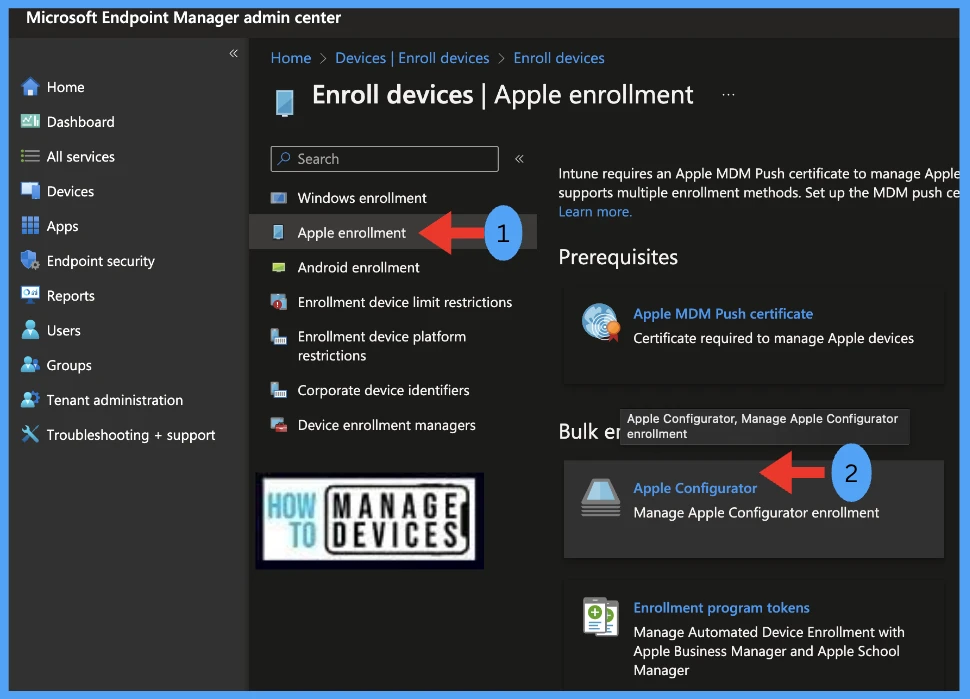This screenshot has height=699, width=970.
Task: Open Reports in the sidebar
Action: [71, 296]
